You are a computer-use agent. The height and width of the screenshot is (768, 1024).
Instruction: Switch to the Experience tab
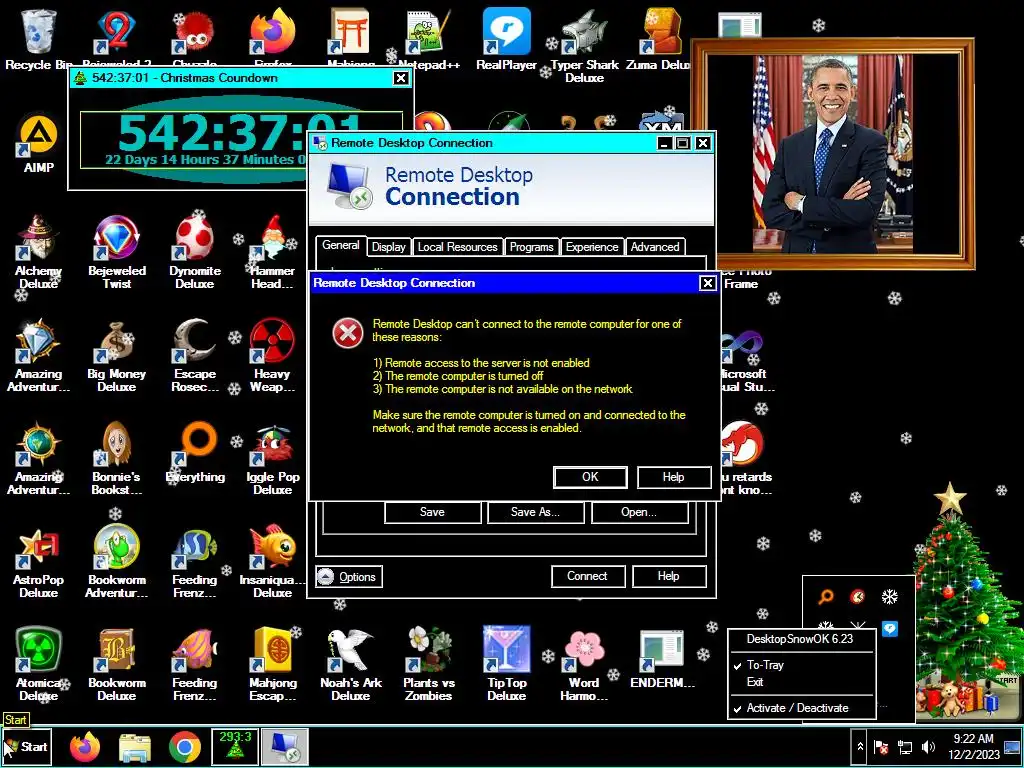(592, 247)
